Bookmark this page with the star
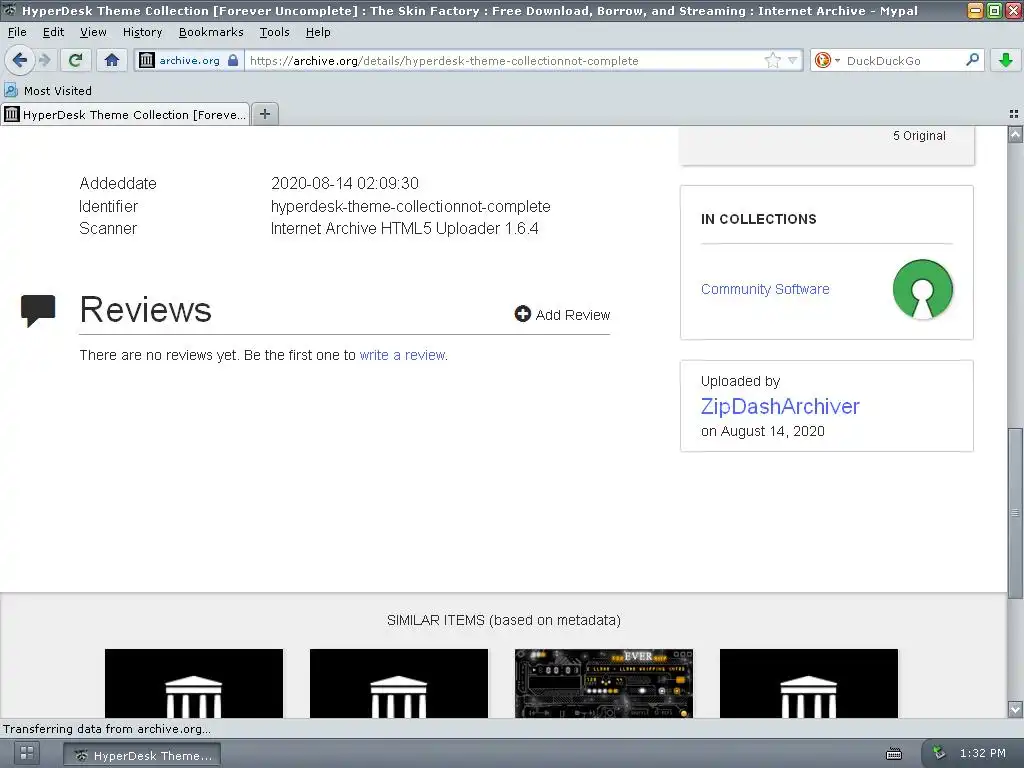This screenshot has width=1024, height=768. pyautogui.click(x=773, y=60)
